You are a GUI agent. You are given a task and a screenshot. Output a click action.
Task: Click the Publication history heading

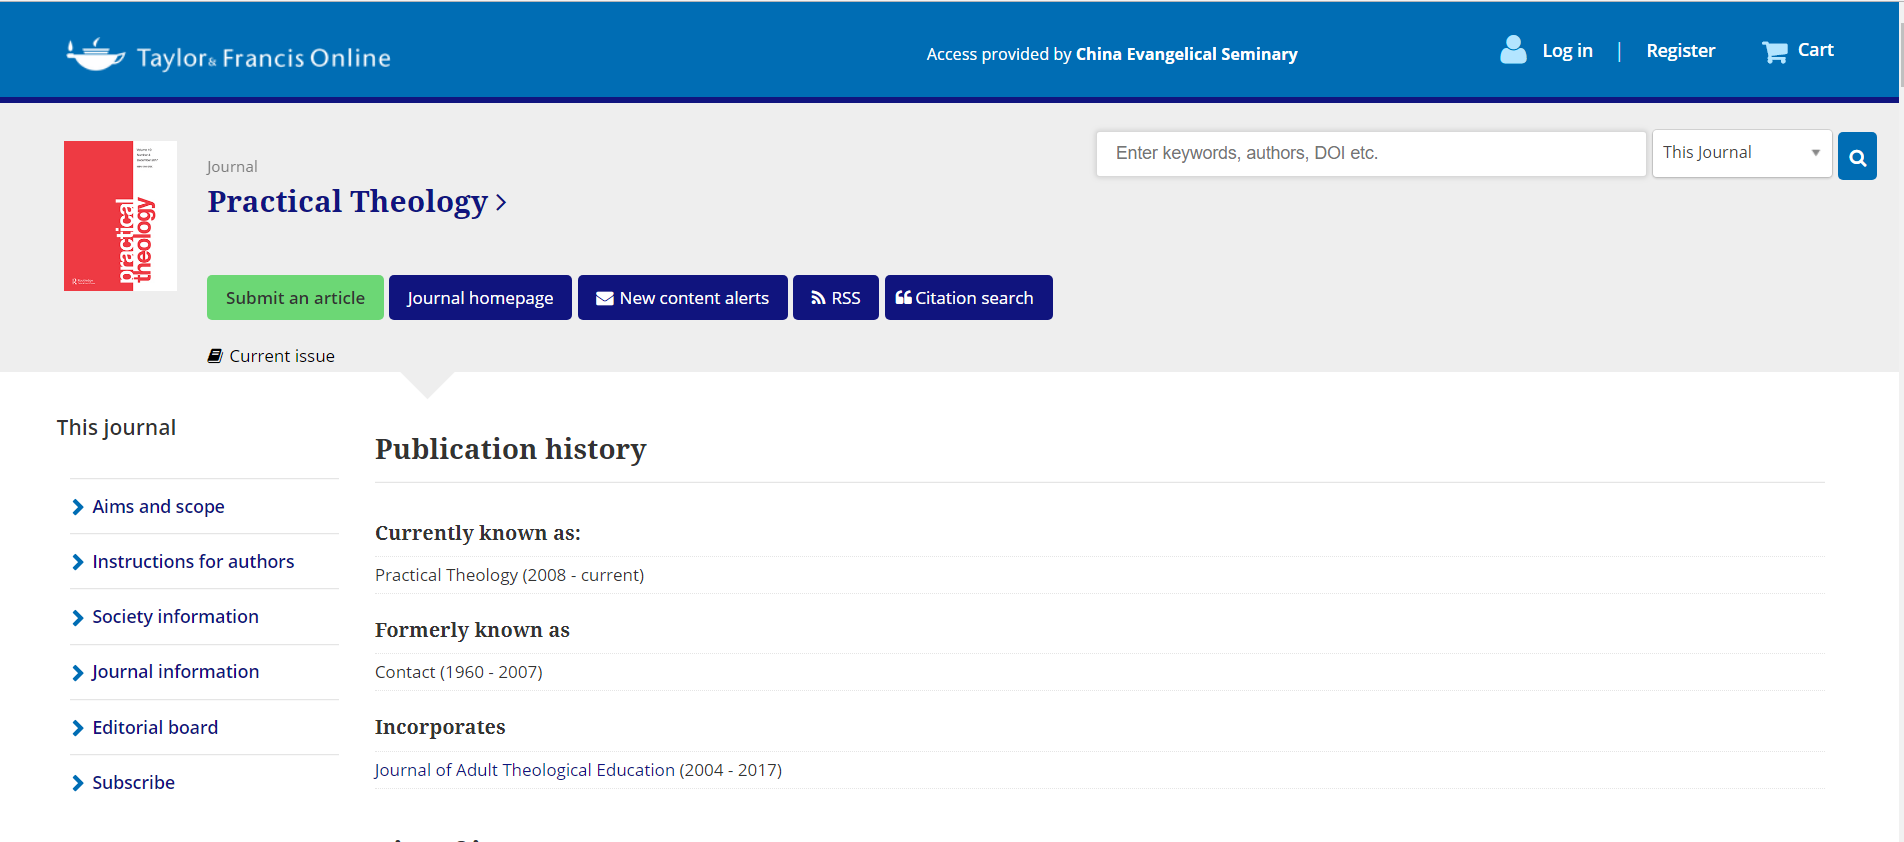pos(510,450)
